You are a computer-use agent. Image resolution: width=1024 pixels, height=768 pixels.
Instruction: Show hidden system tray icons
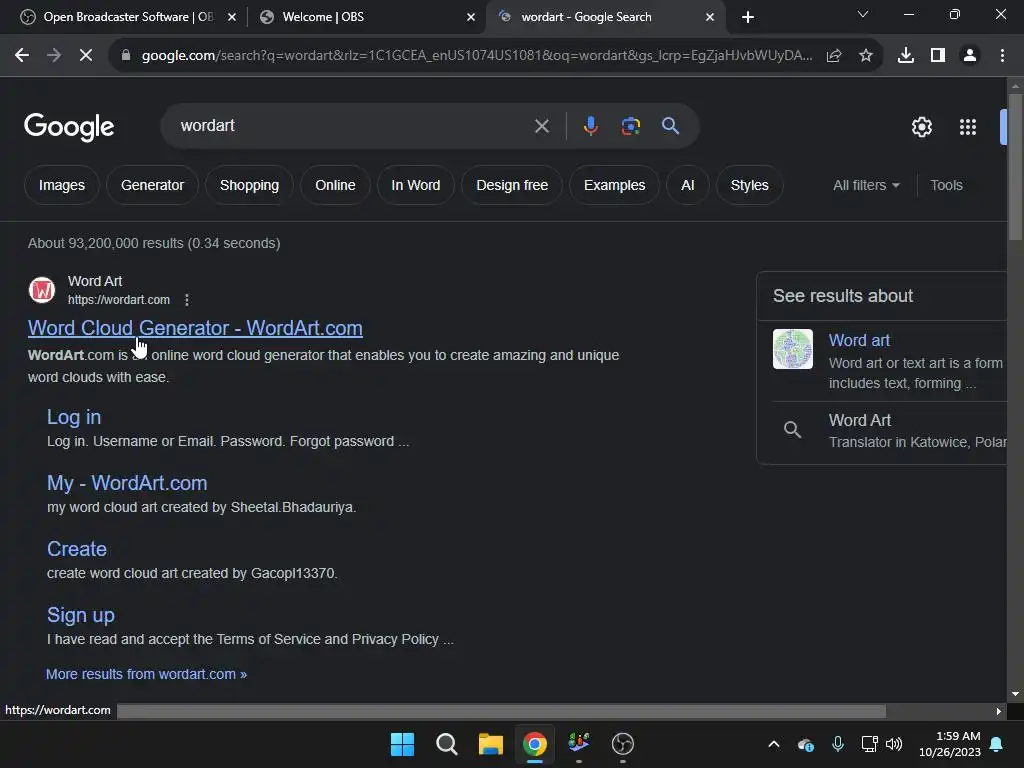(x=774, y=744)
